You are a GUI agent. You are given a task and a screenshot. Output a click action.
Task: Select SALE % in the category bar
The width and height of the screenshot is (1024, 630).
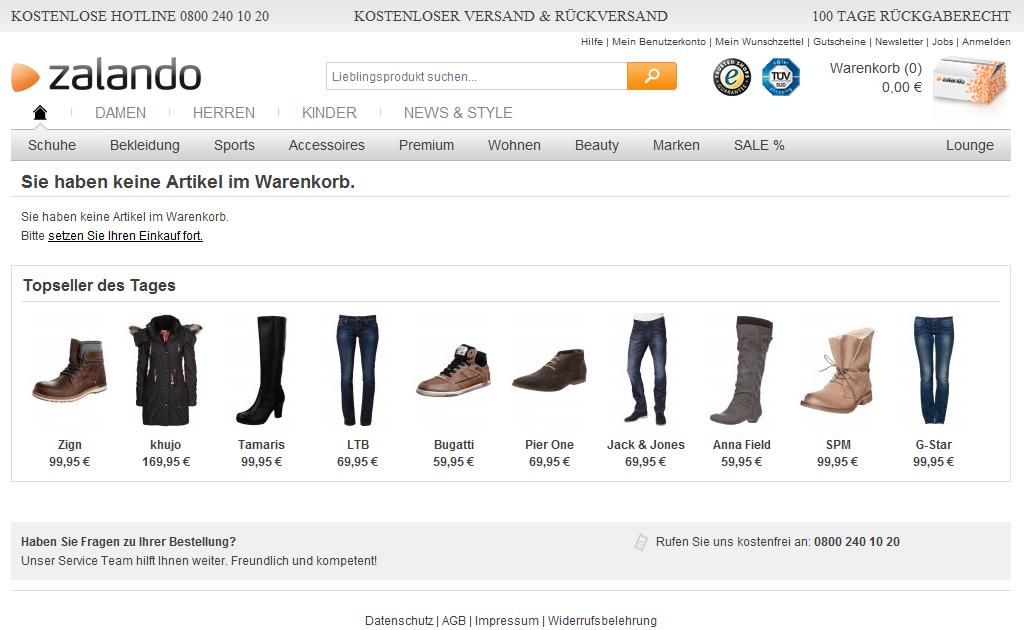[759, 145]
